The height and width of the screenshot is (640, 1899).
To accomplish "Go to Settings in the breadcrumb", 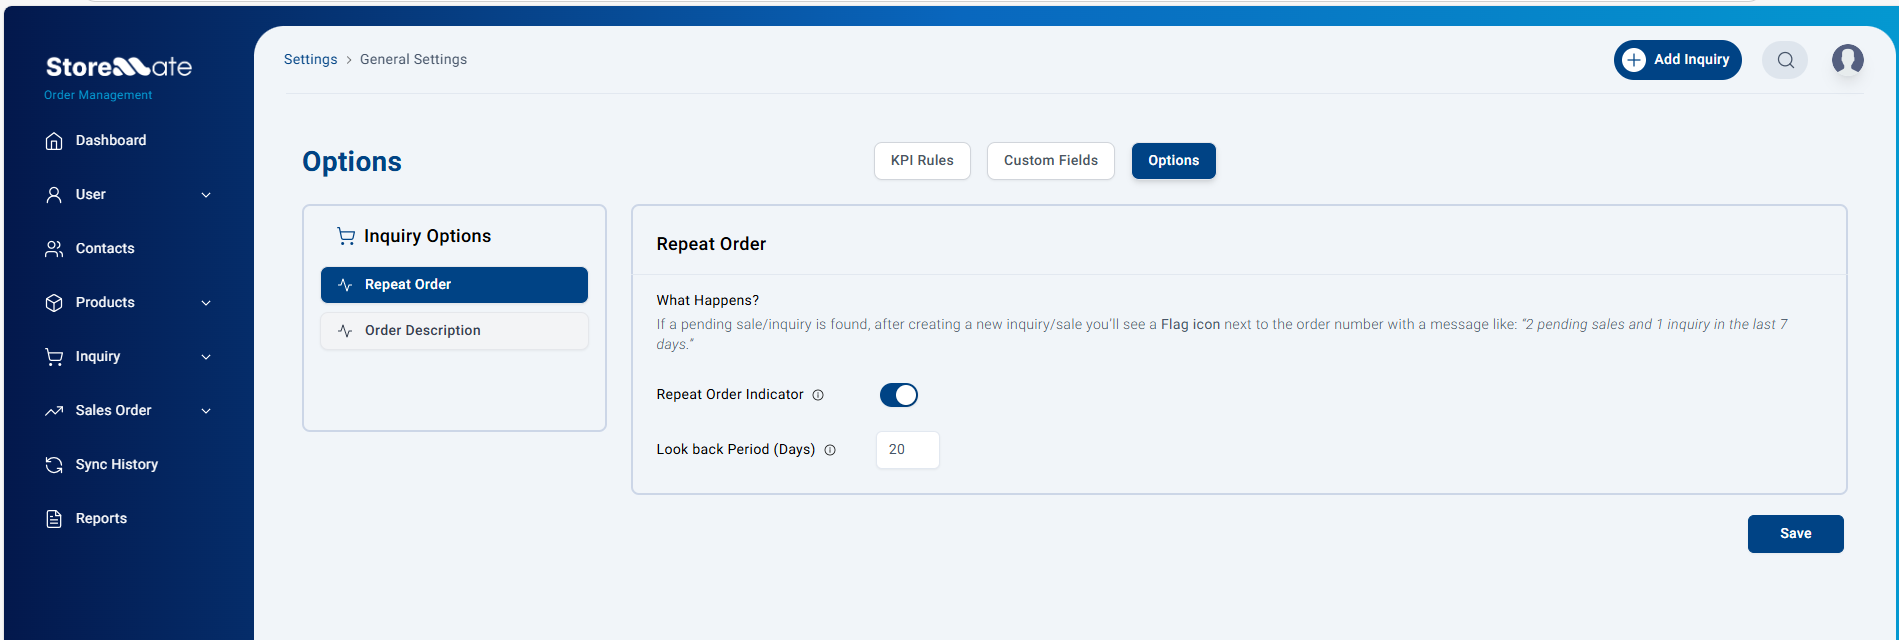I will tap(310, 60).
